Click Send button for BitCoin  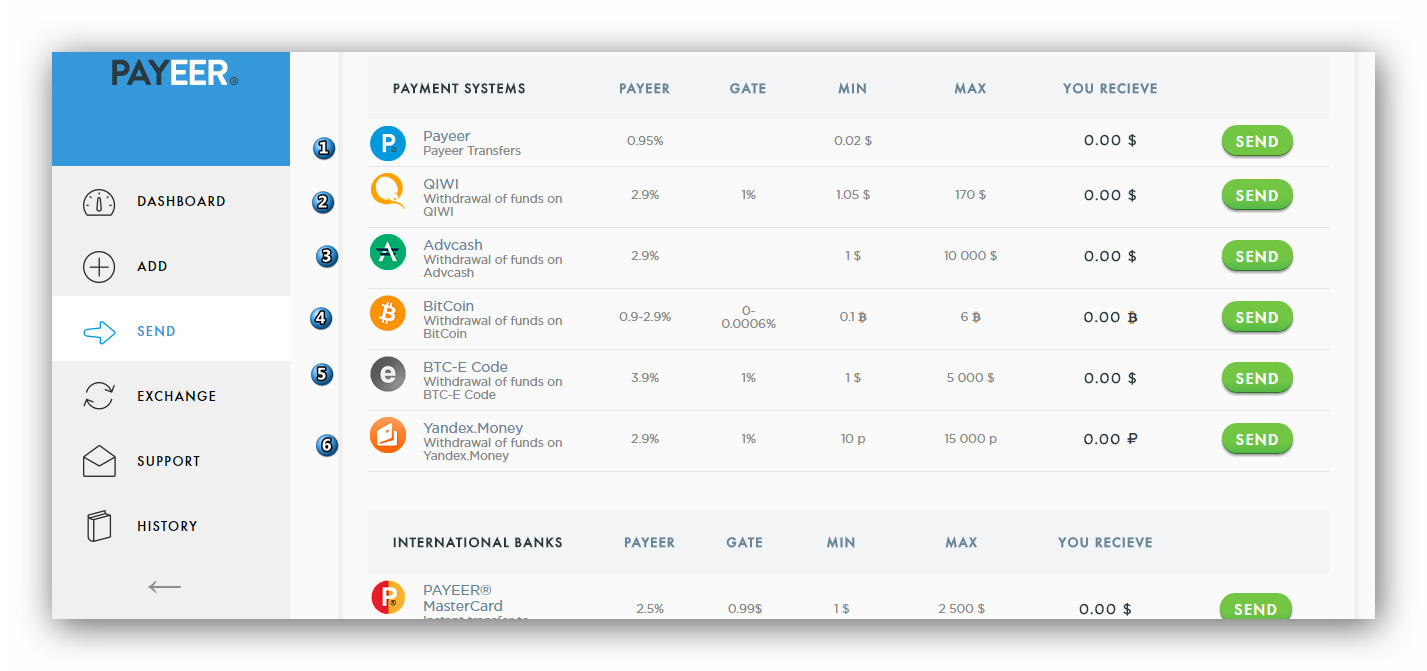tap(1257, 317)
